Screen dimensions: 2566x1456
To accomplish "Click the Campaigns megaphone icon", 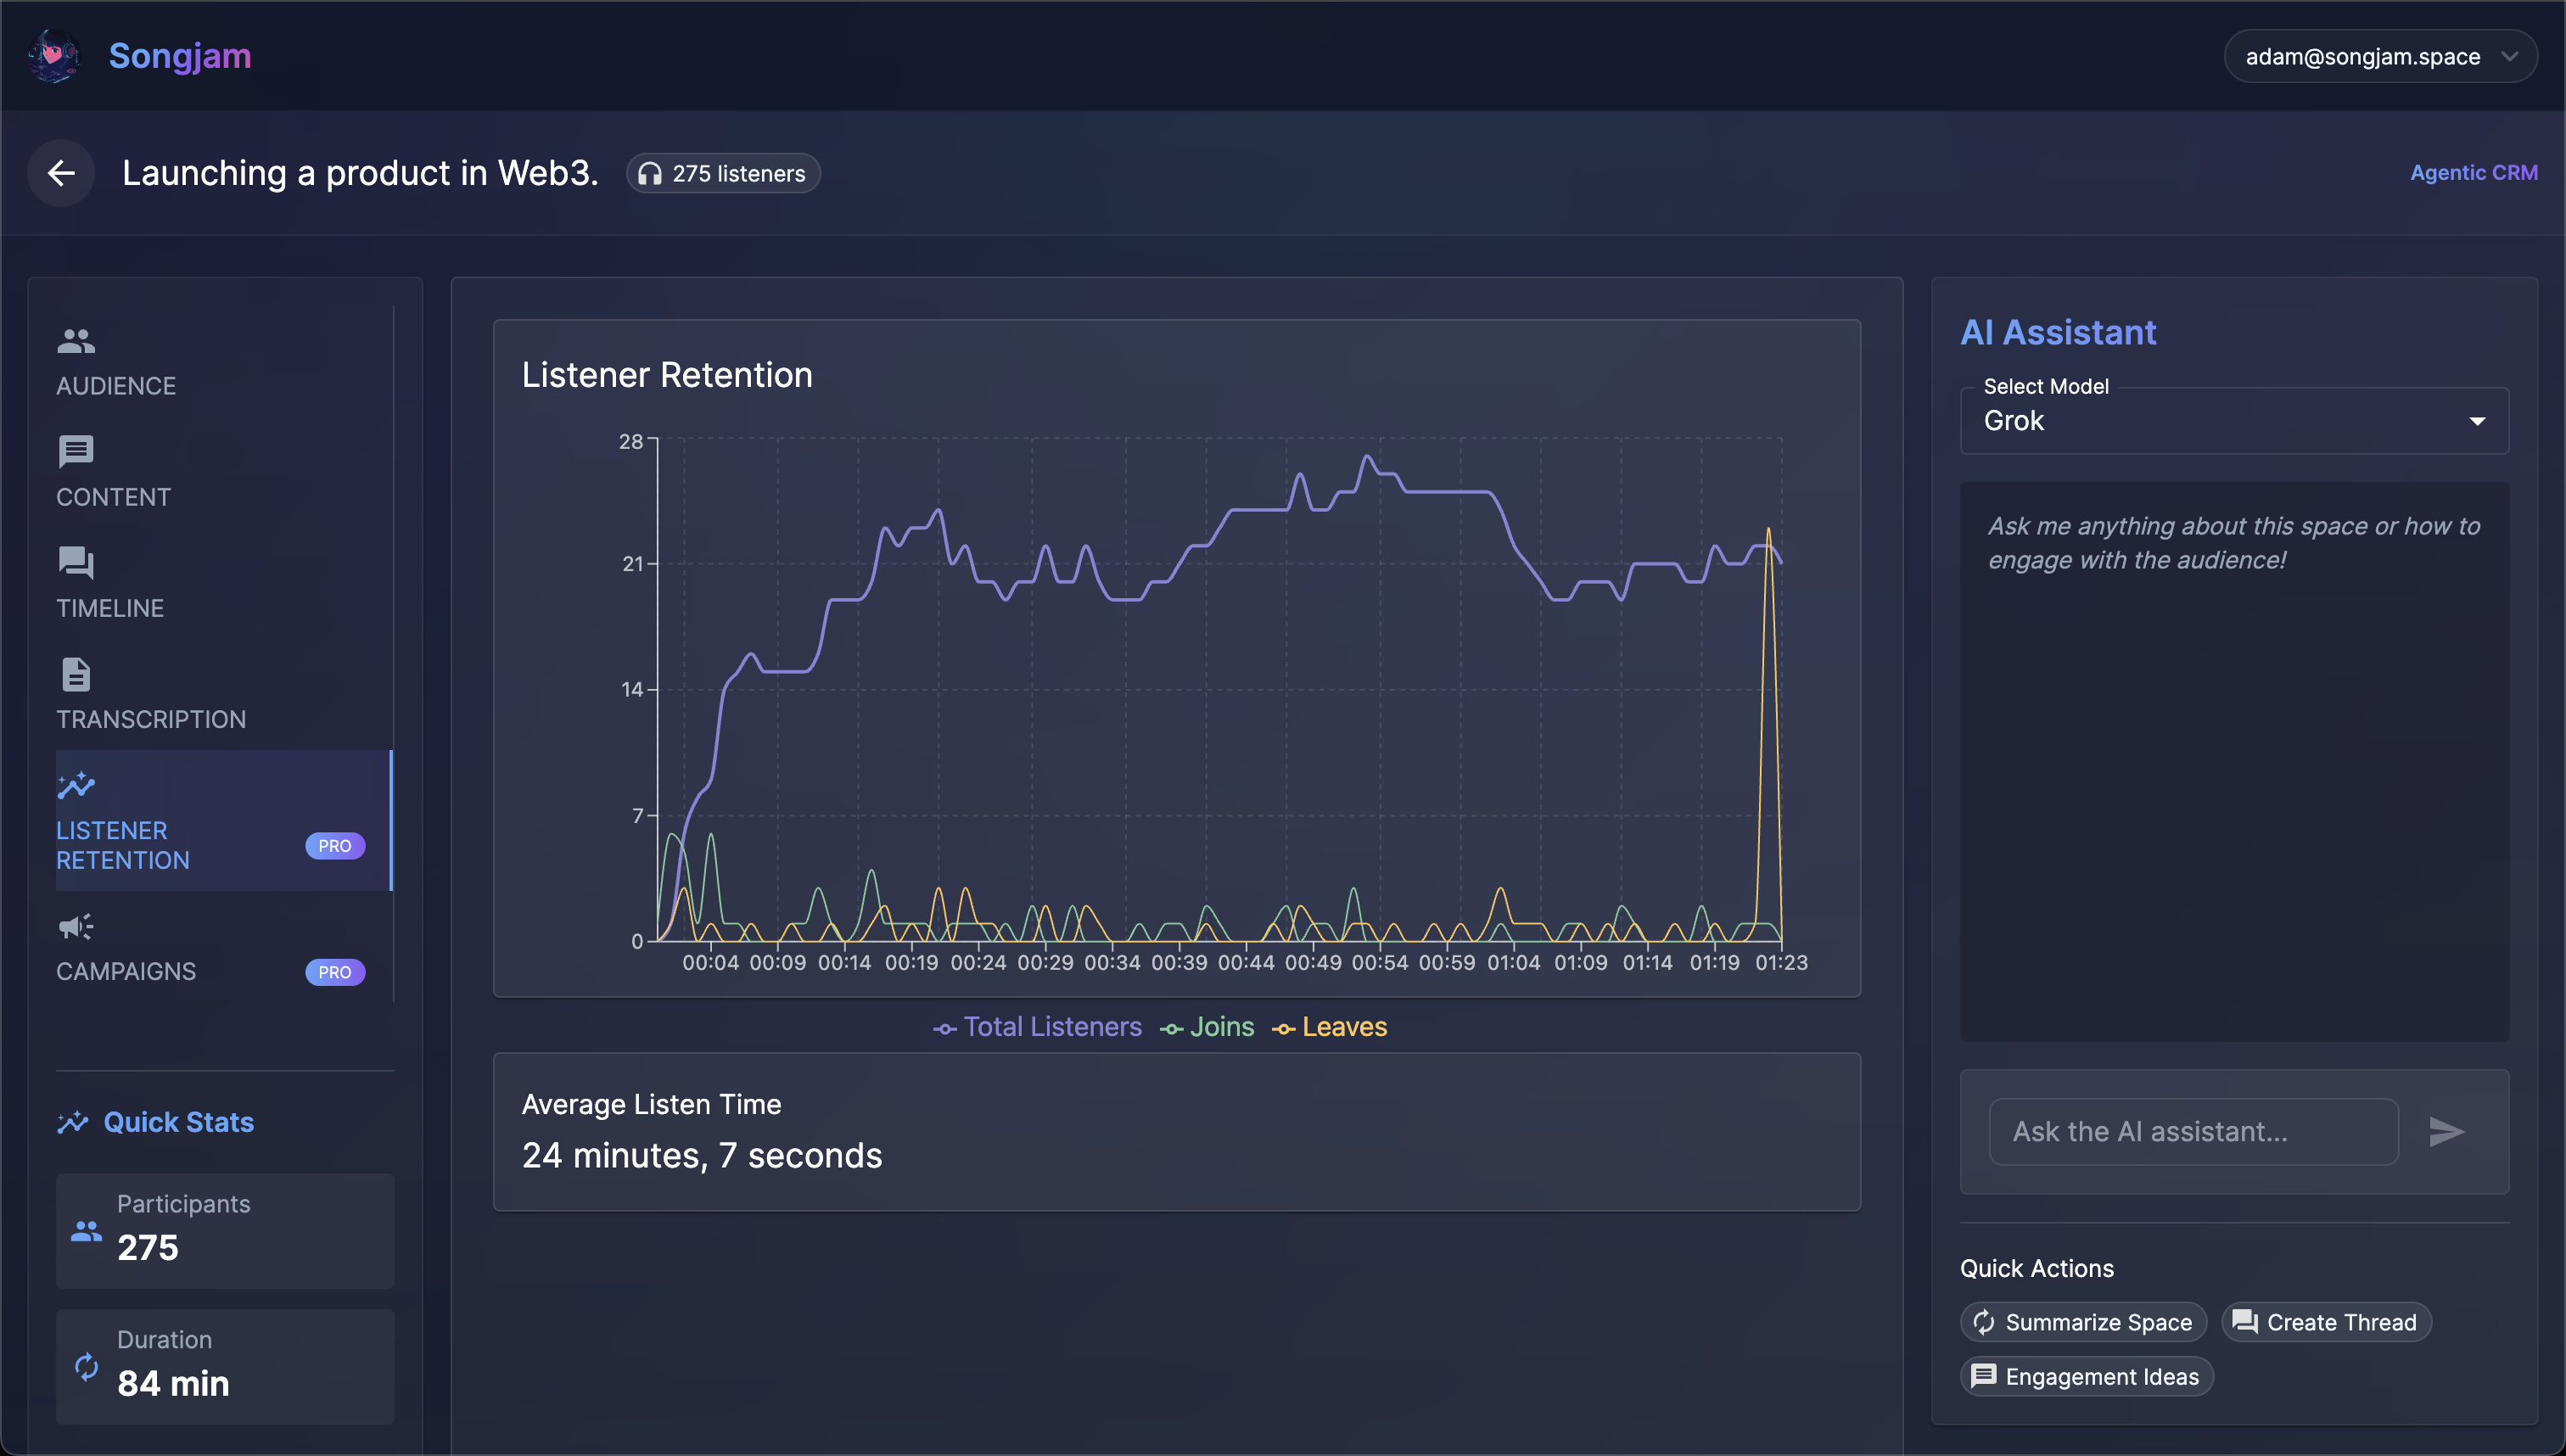I will coord(76,926).
